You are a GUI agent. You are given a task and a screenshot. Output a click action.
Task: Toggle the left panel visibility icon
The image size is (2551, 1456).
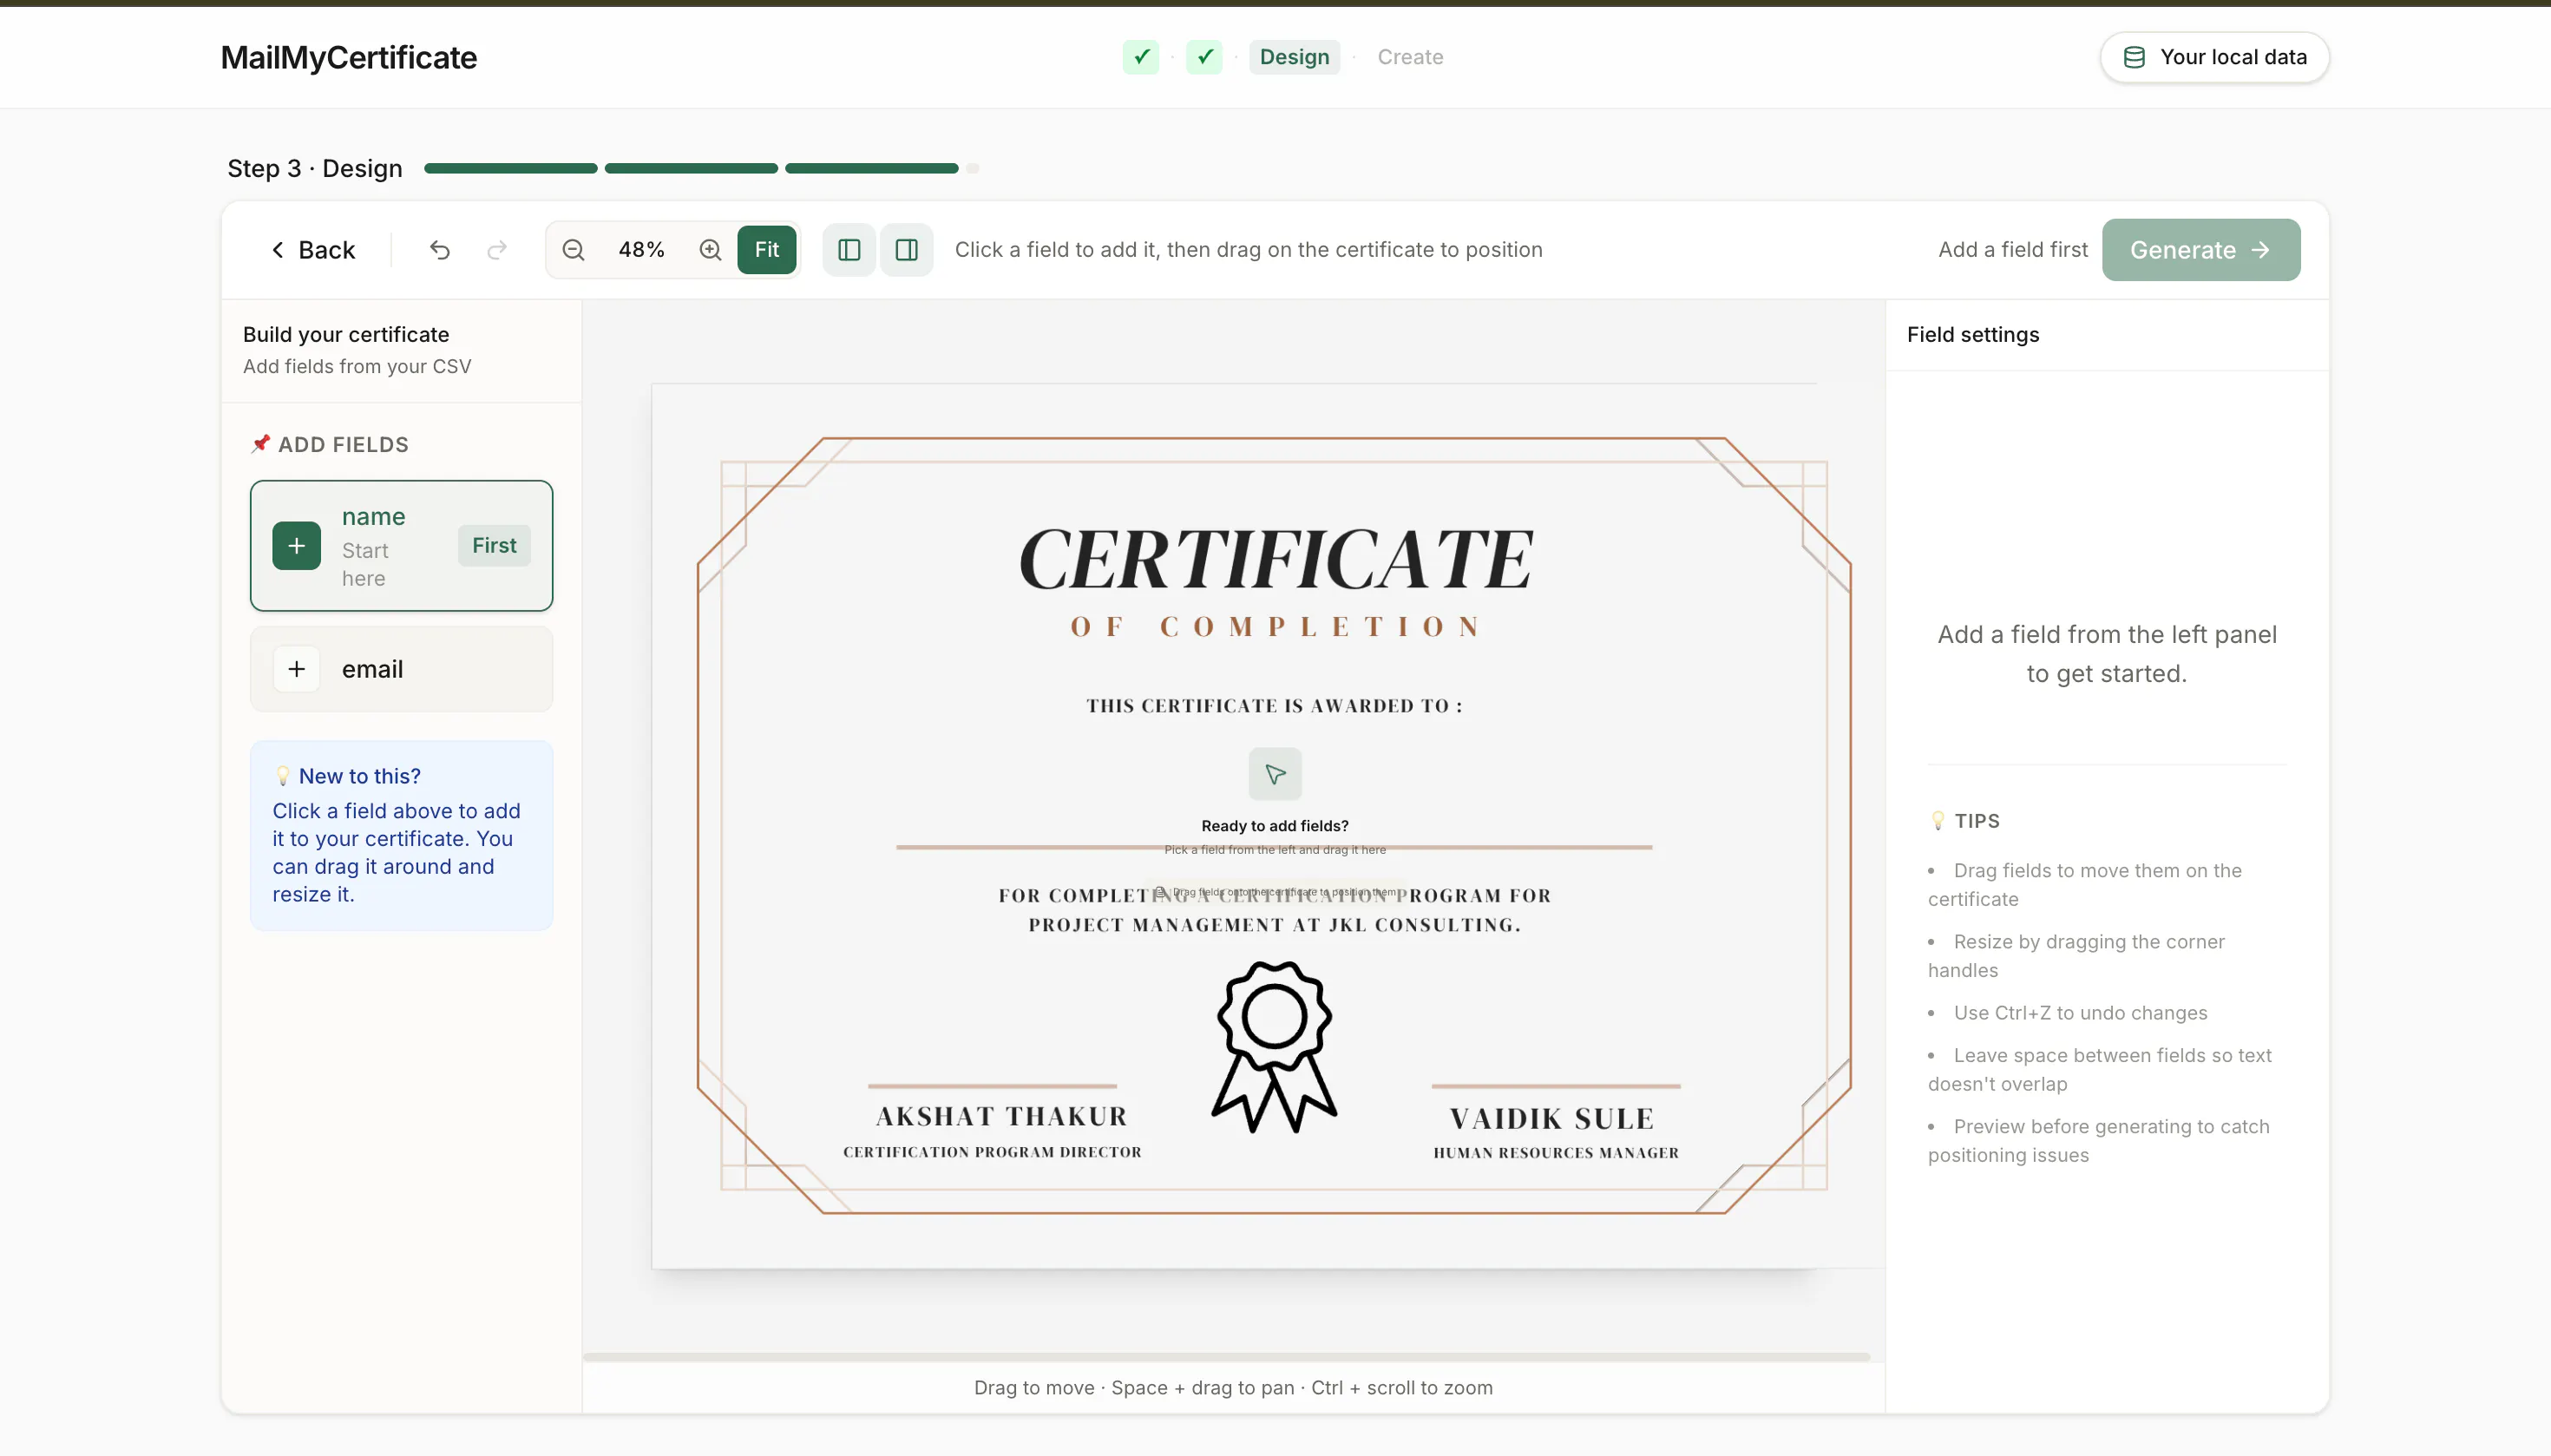click(x=849, y=250)
